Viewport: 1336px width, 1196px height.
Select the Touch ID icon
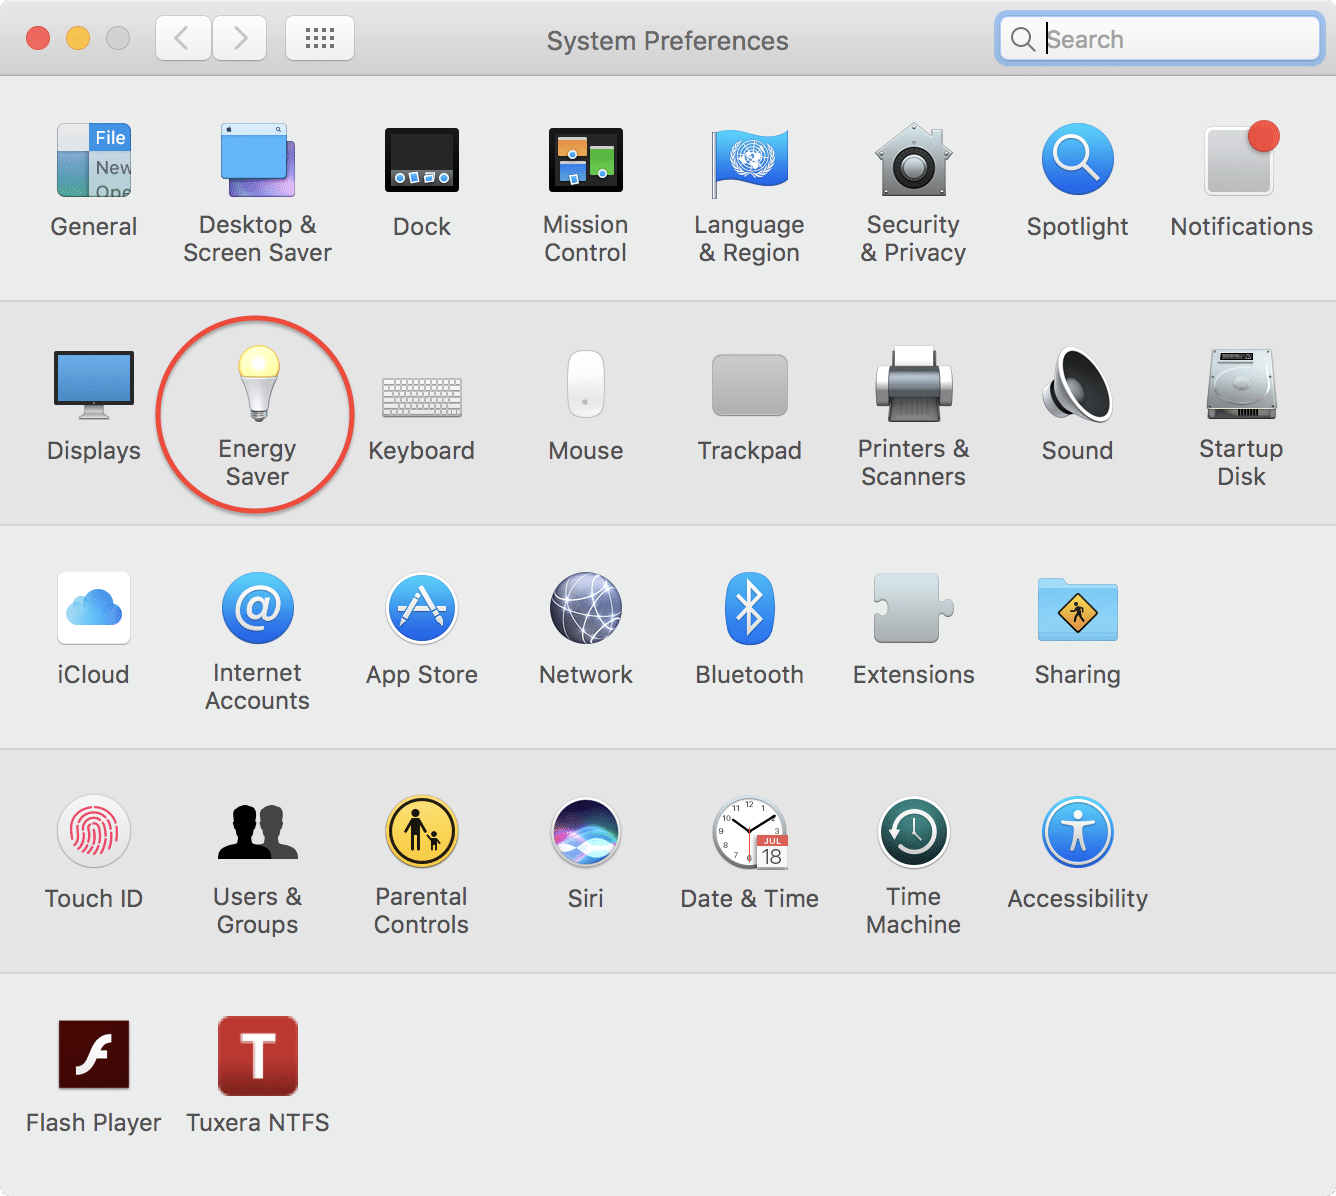tap(93, 831)
